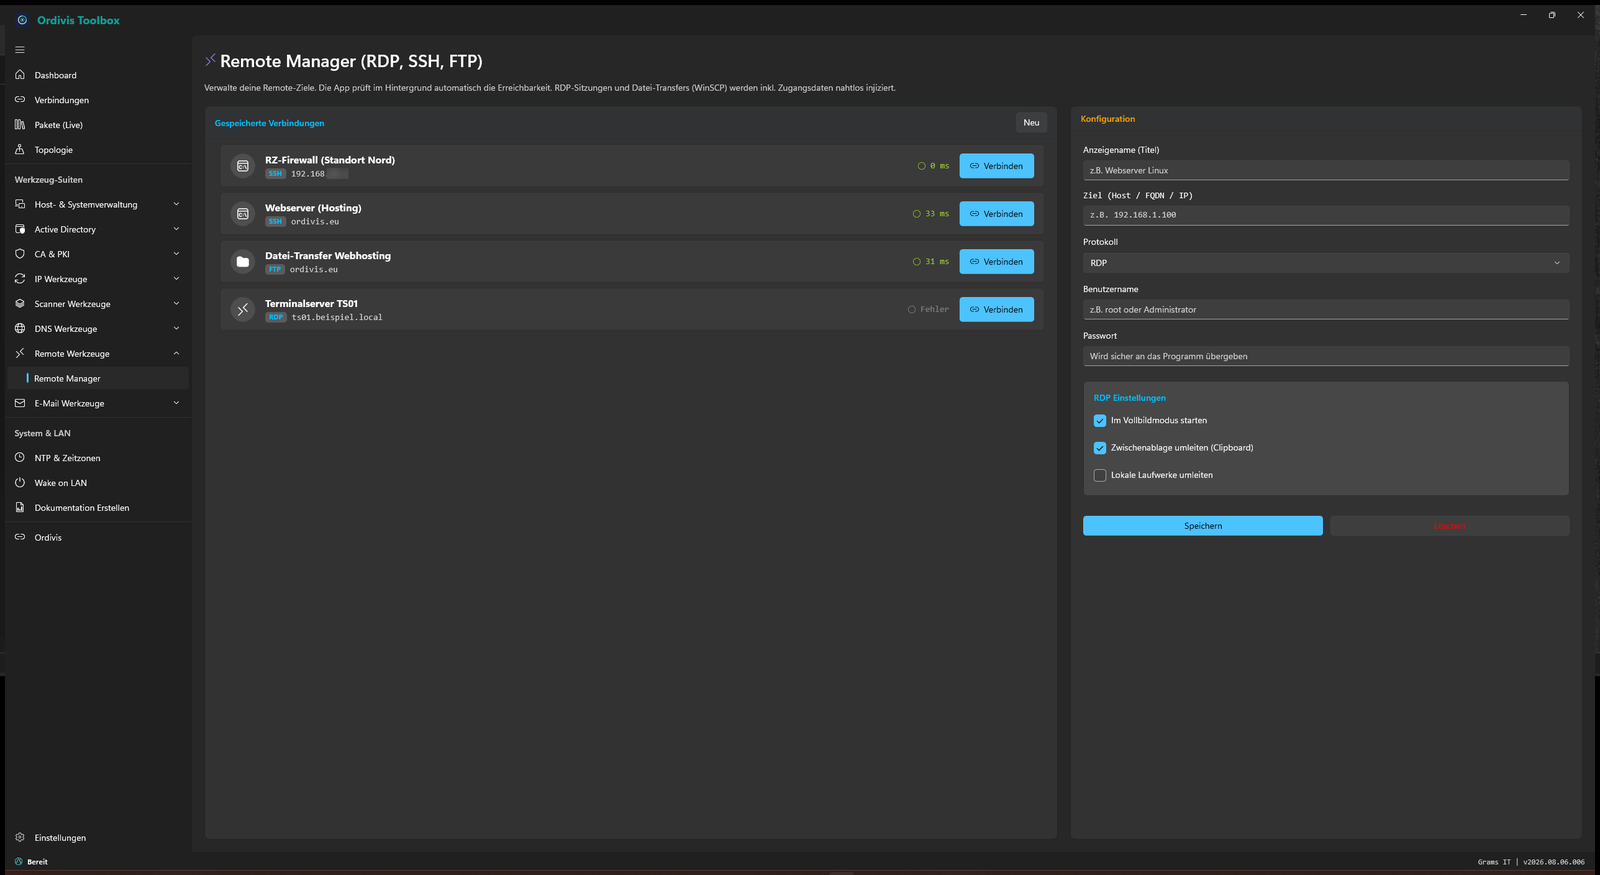The height and width of the screenshot is (875, 1600).
Task: Click version v2026.08.06.006 in status bar
Action: click(x=1554, y=862)
